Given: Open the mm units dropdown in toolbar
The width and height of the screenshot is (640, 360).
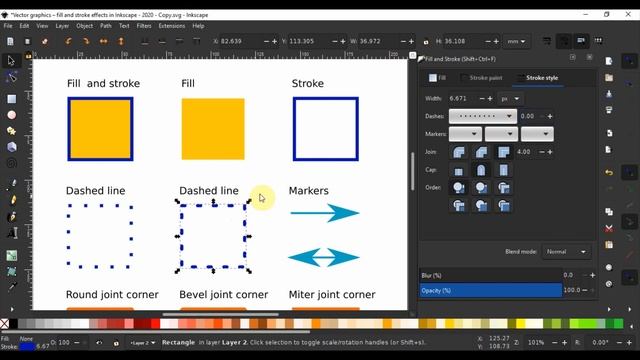Looking at the screenshot, I should (x=516, y=41).
